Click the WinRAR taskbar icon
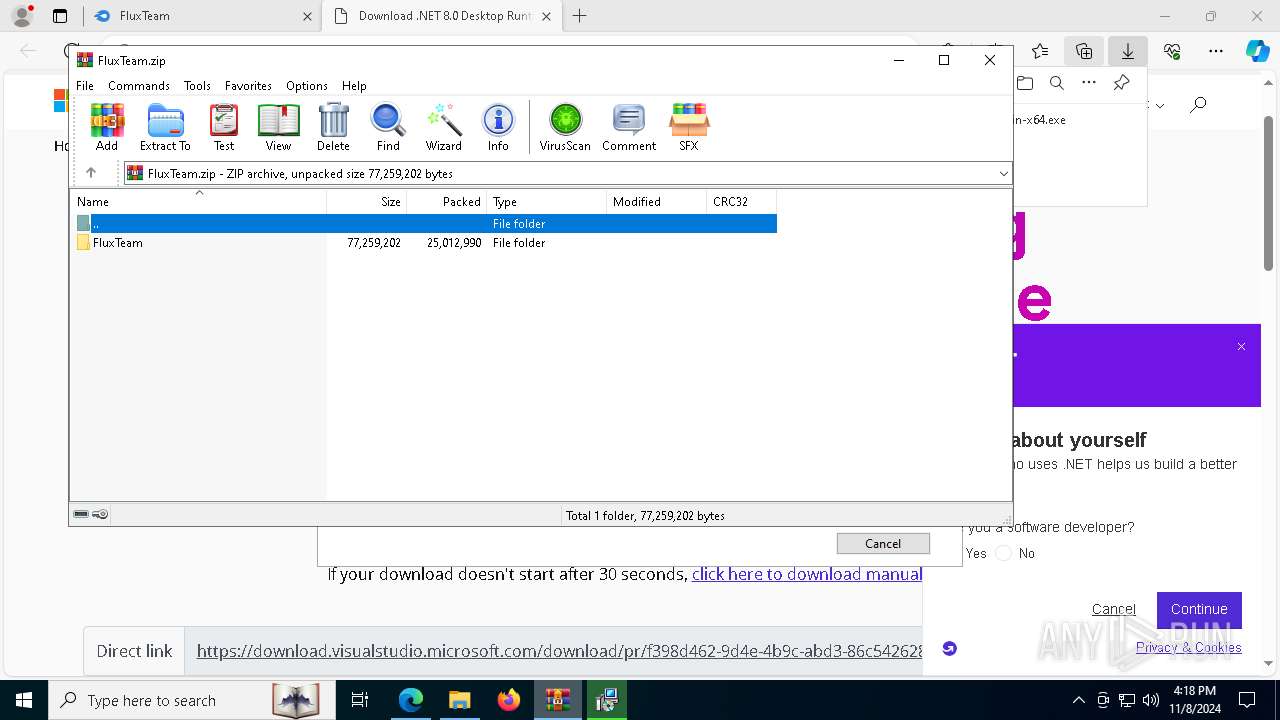The image size is (1280, 720). (x=558, y=700)
